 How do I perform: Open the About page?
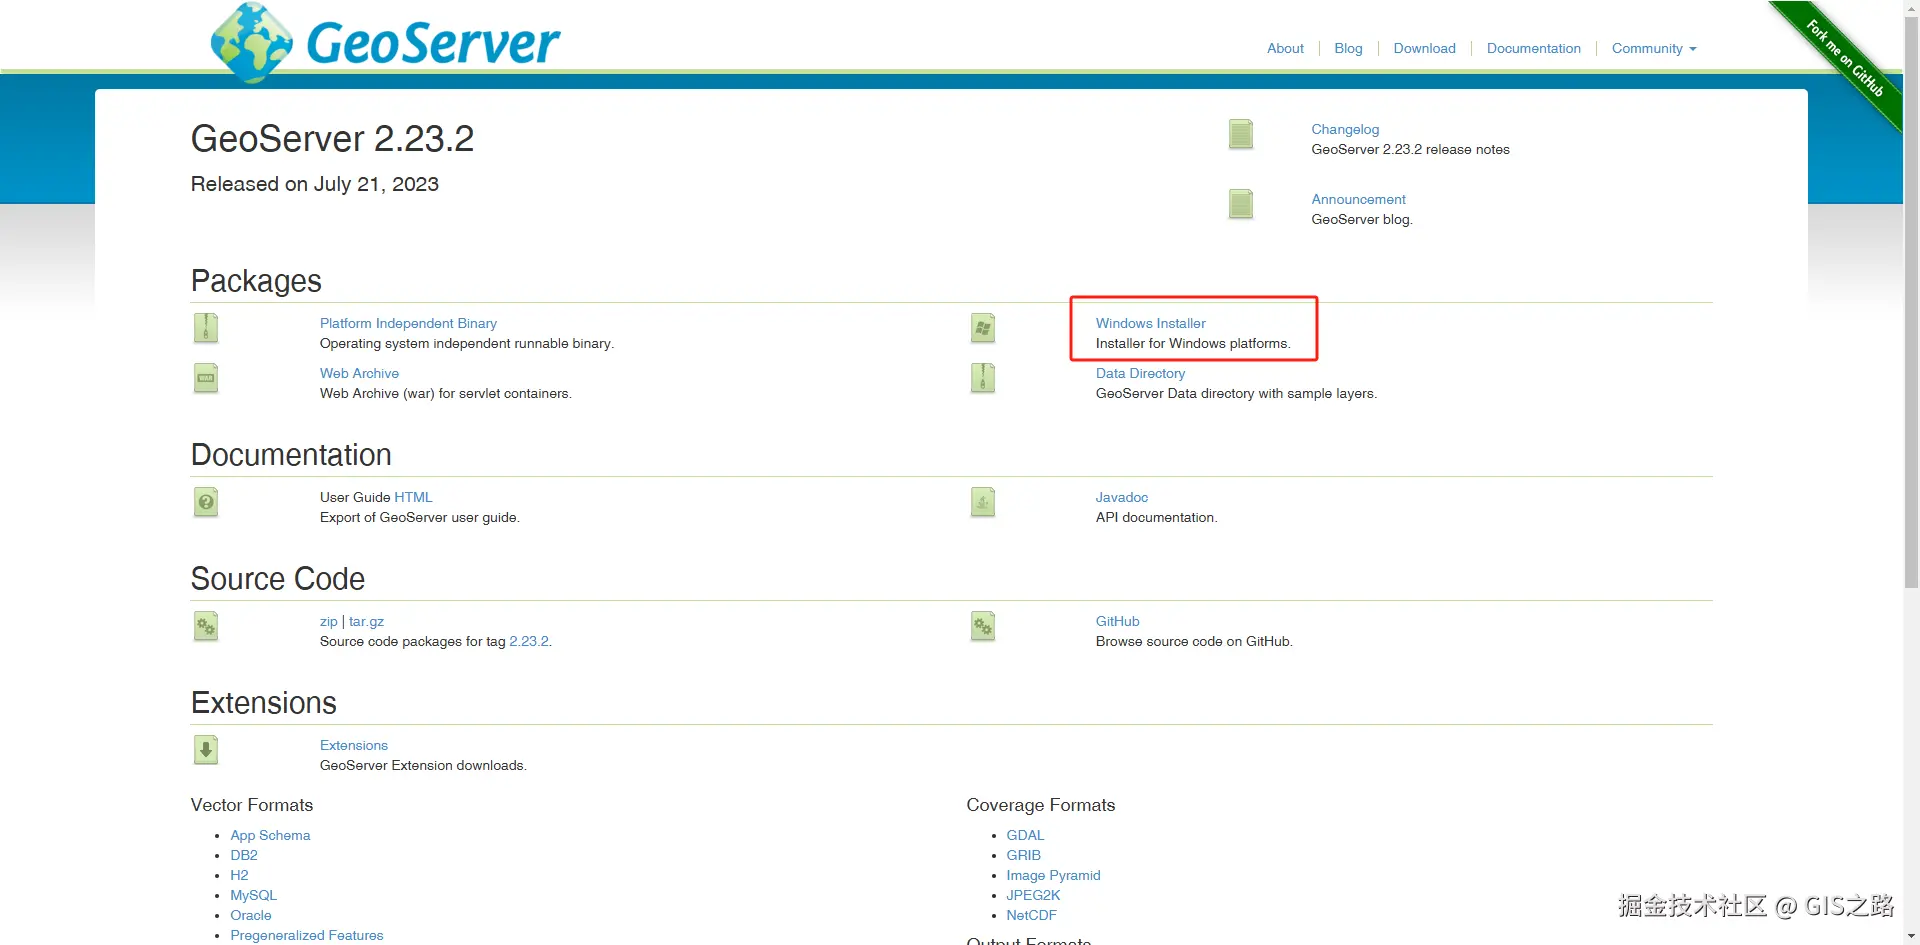point(1285,48)
